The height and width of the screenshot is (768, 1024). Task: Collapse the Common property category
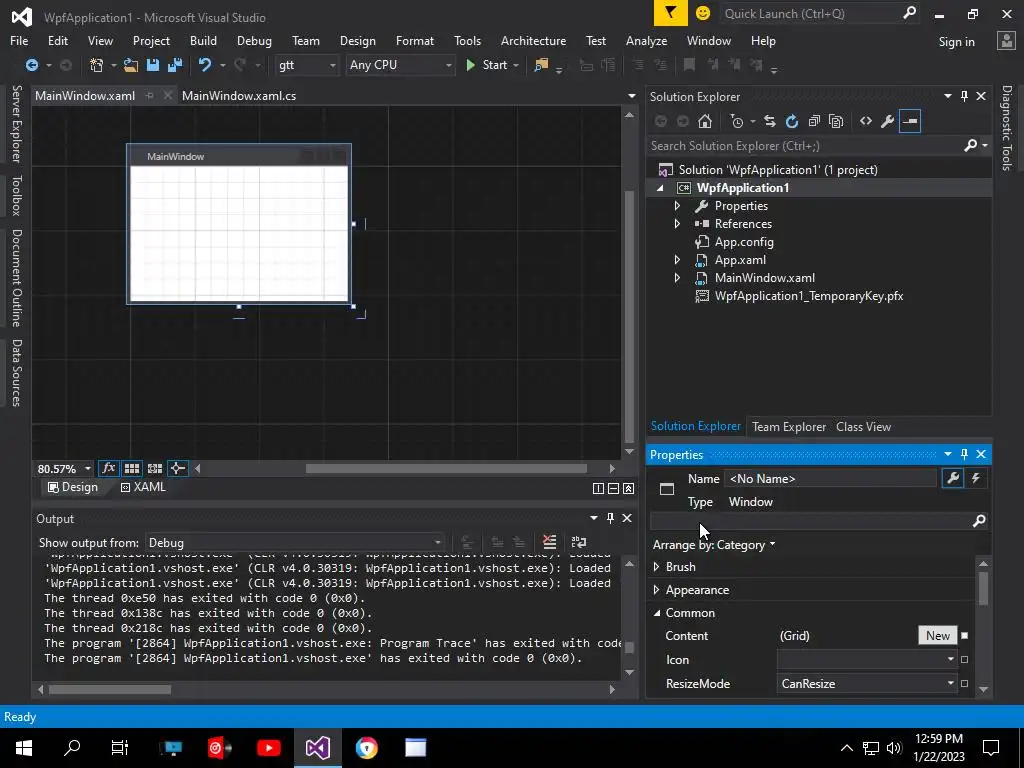656,613
